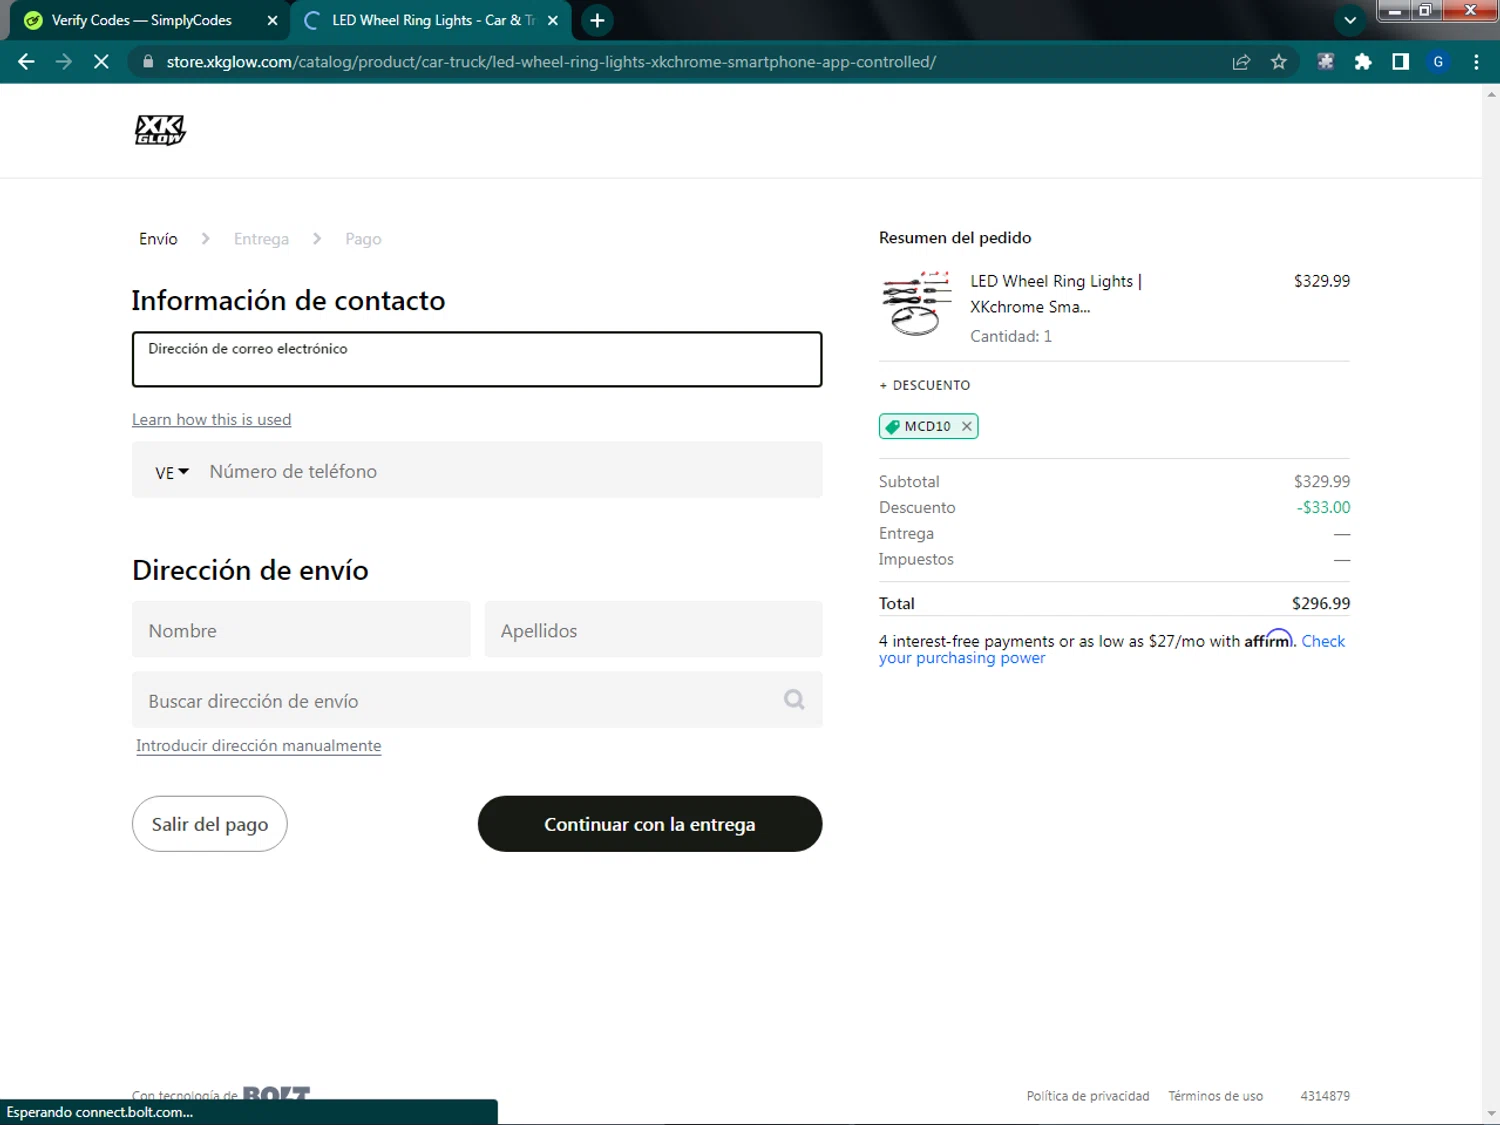Open Términos de uso link

[x=1215, y=1096]
